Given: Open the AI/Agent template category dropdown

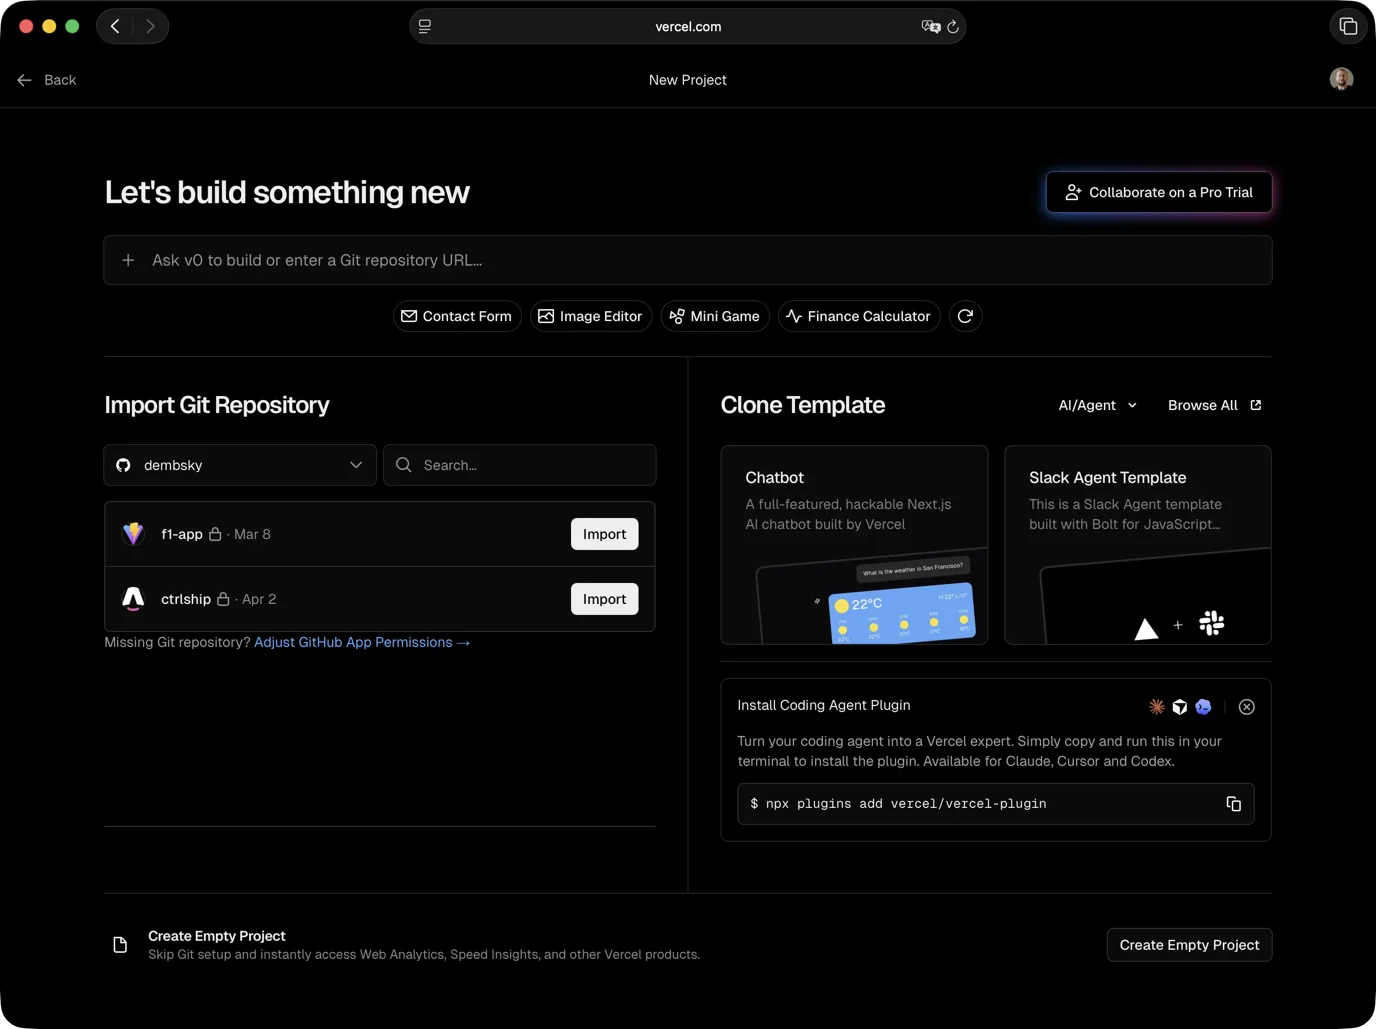Looking at the screenshot, I should tap(1097, 405).
